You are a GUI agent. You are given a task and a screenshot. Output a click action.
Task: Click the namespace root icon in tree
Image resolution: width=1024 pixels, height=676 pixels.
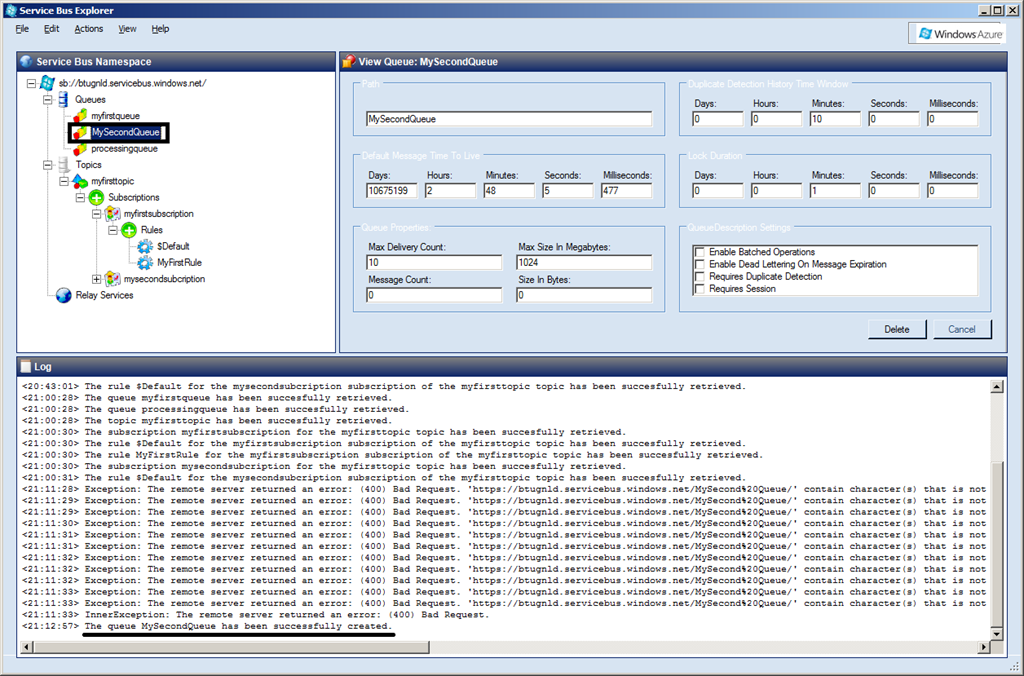pyautogui.click(x=47, y=83)
